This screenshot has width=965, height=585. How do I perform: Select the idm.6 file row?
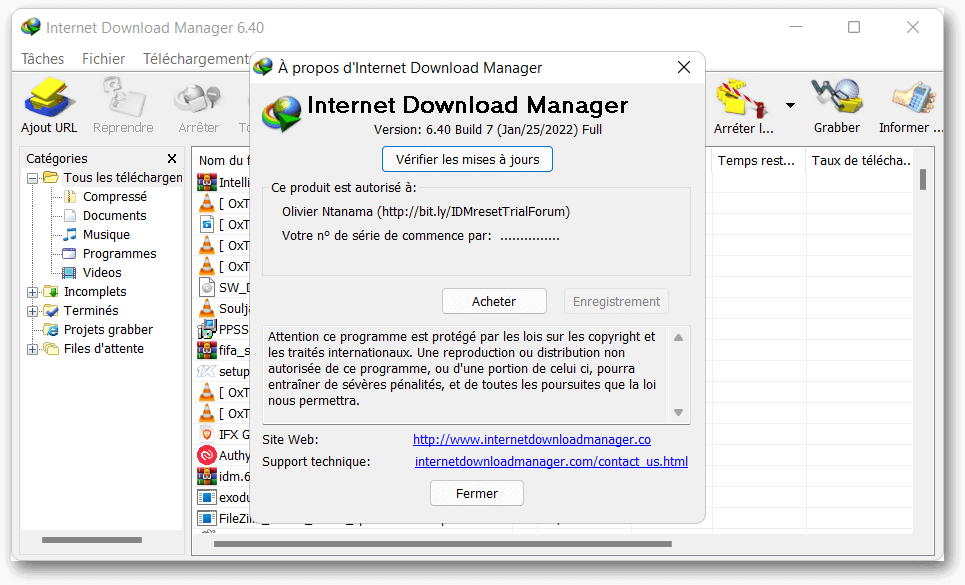pos(224,476)
